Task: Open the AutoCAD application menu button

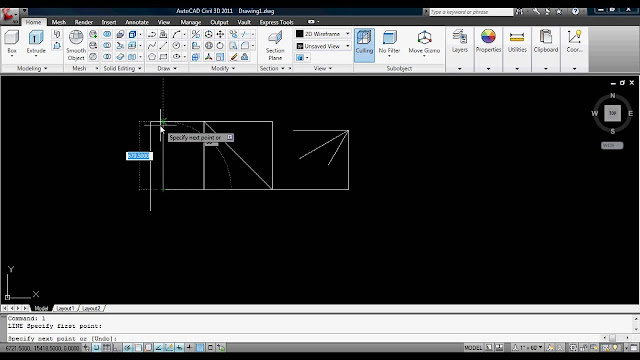Action: coord(9,16)
